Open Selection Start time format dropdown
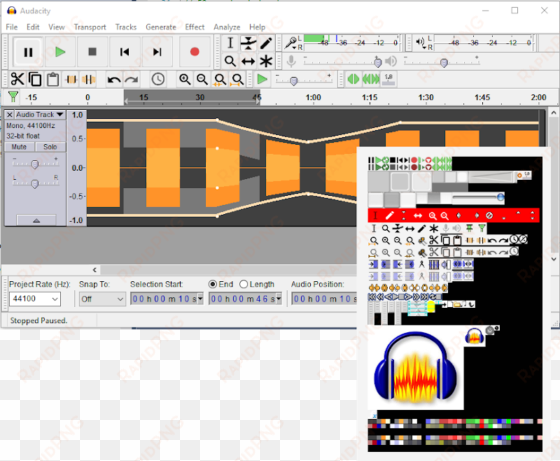Screen dimensions: 560x461 (200, 299)
